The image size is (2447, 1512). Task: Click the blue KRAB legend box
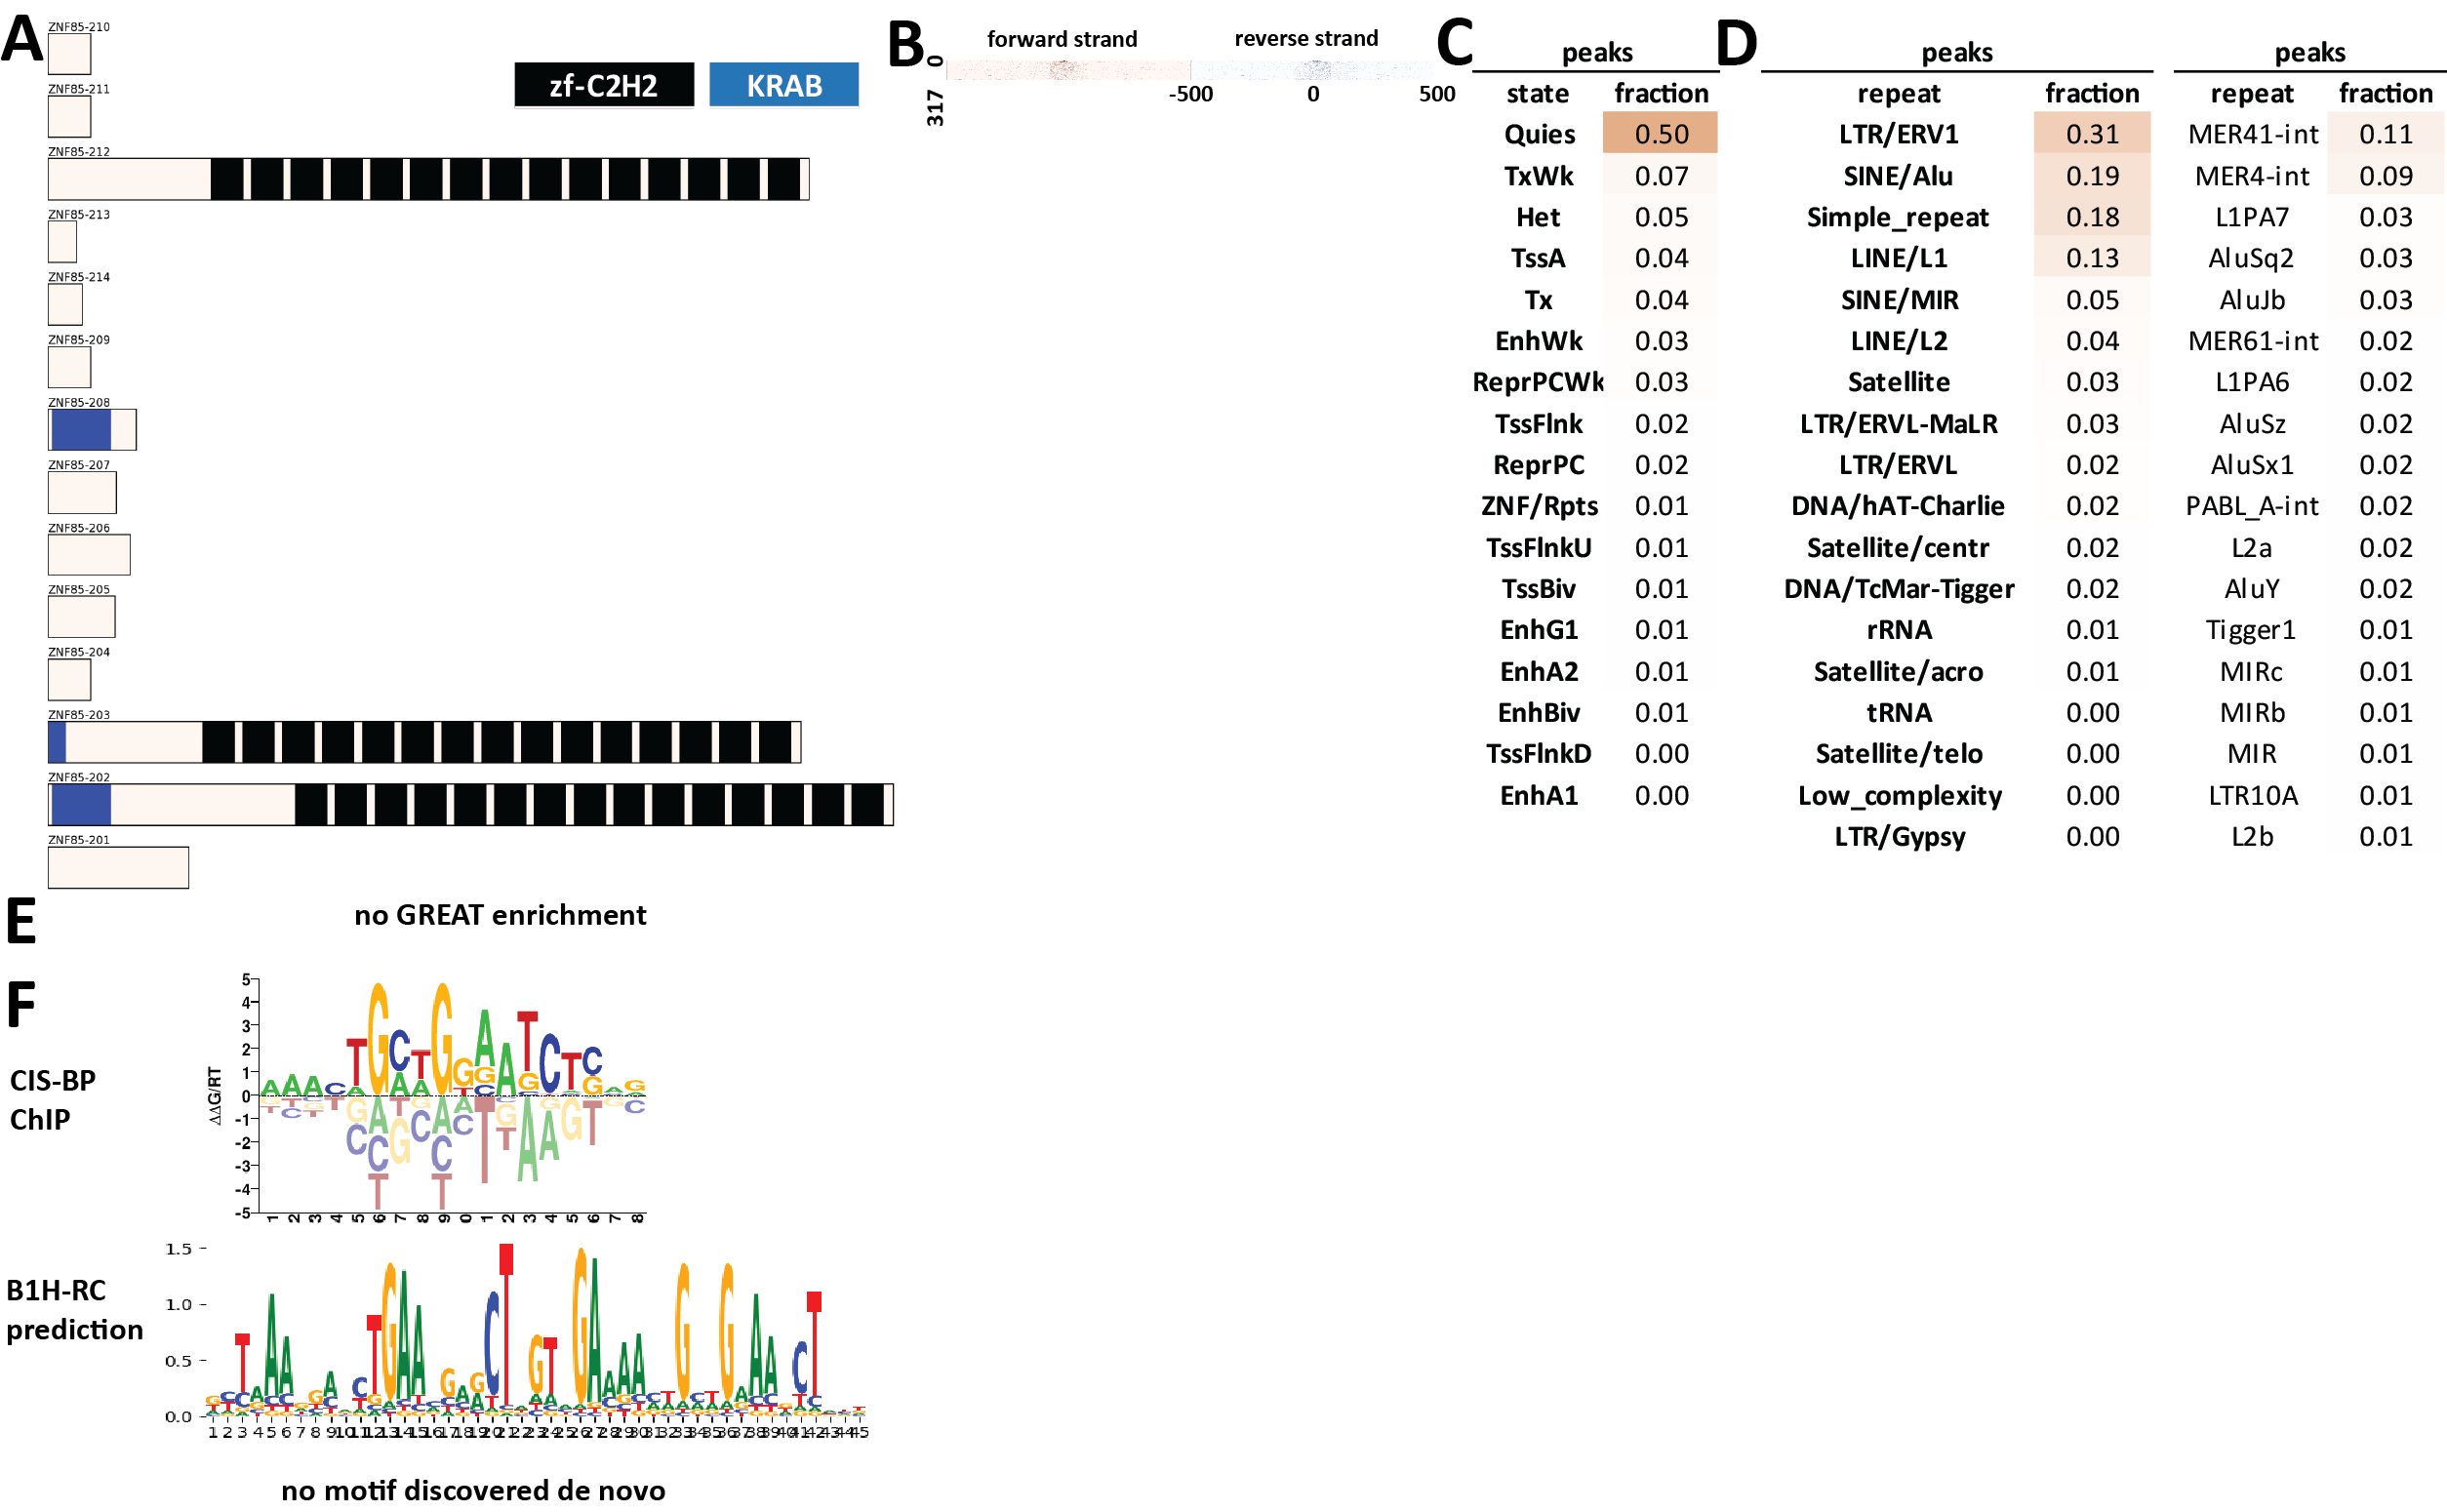pyautogui.click(x=783, y=85)
